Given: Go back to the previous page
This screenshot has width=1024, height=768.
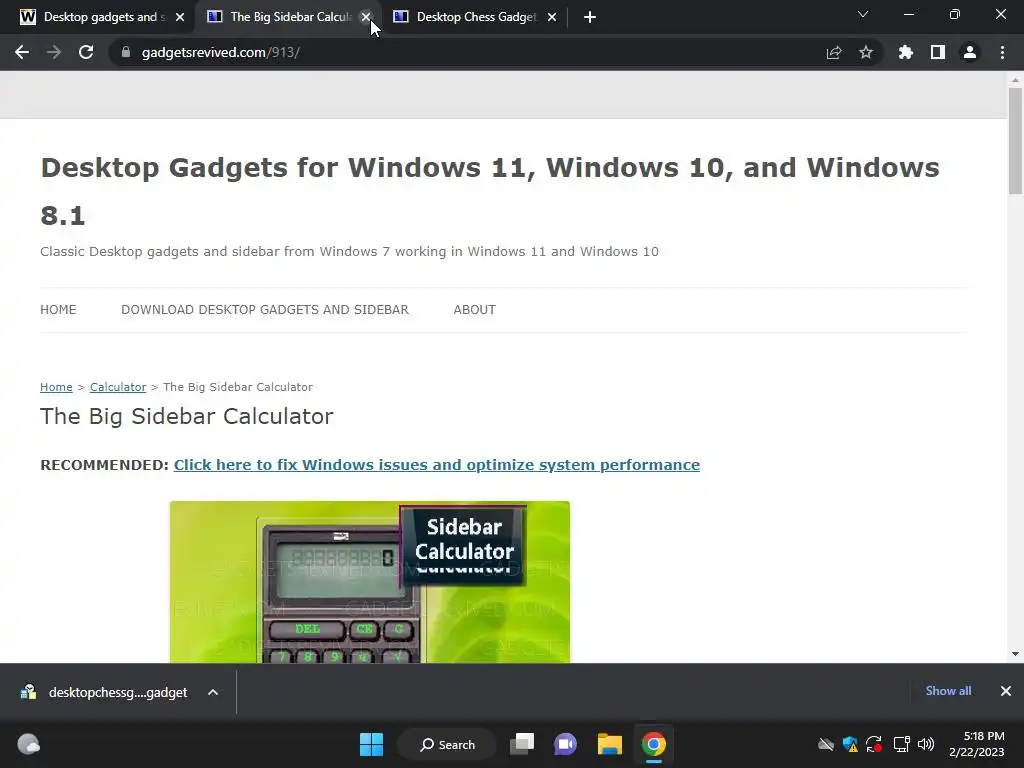Looking at the screenshot, I should [22, 52].
